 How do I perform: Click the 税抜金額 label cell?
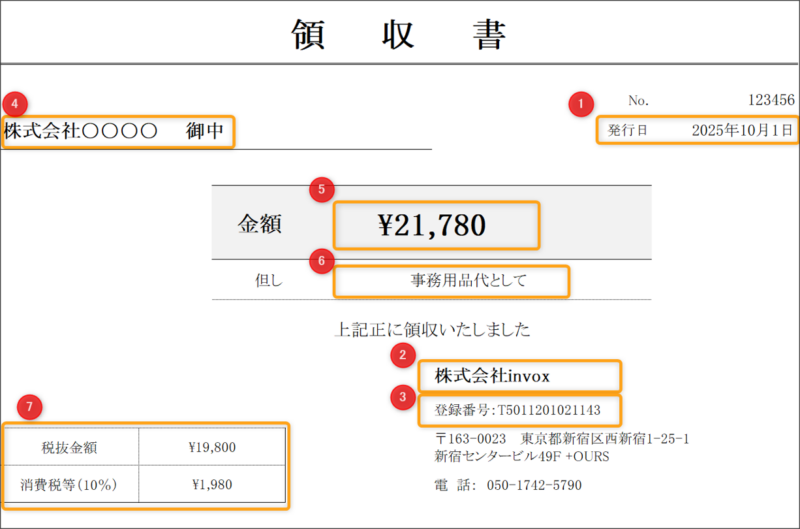(72, 447)
